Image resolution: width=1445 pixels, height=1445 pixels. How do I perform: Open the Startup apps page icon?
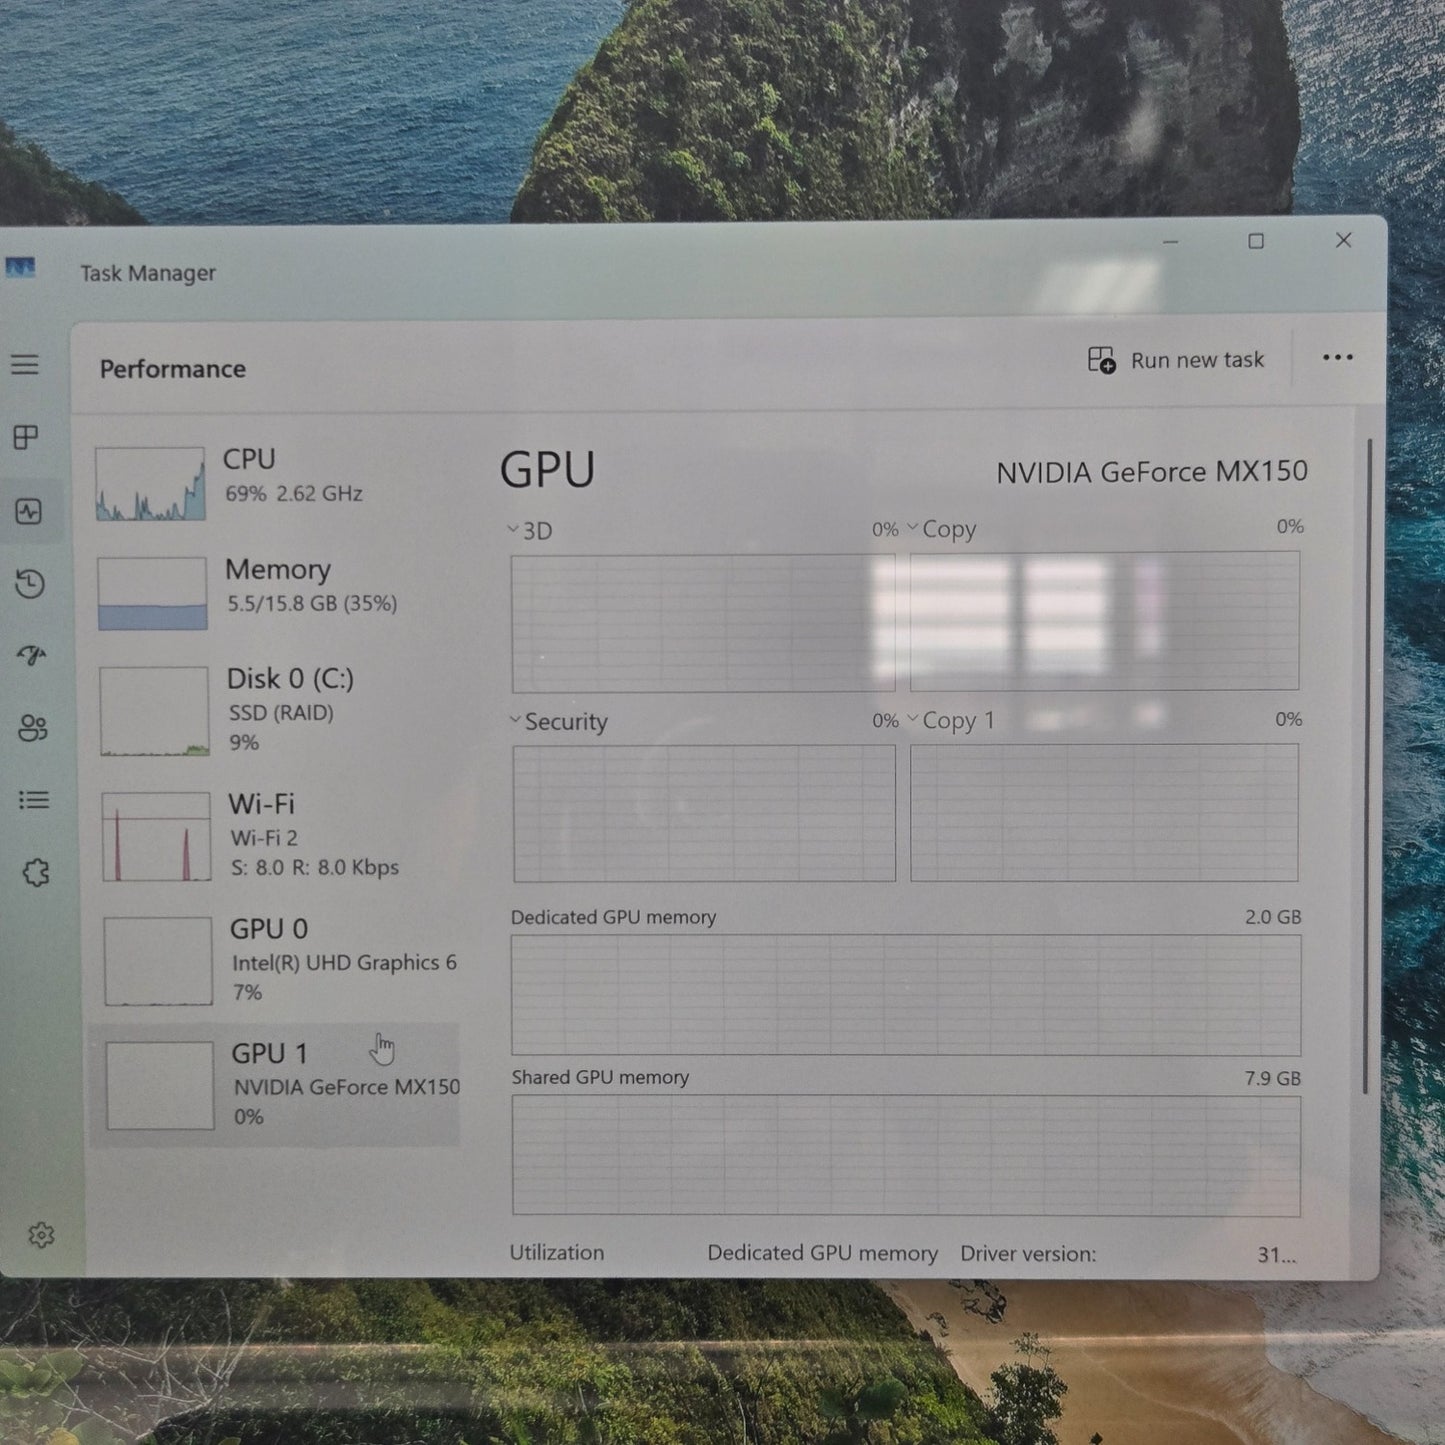[31, 656]
